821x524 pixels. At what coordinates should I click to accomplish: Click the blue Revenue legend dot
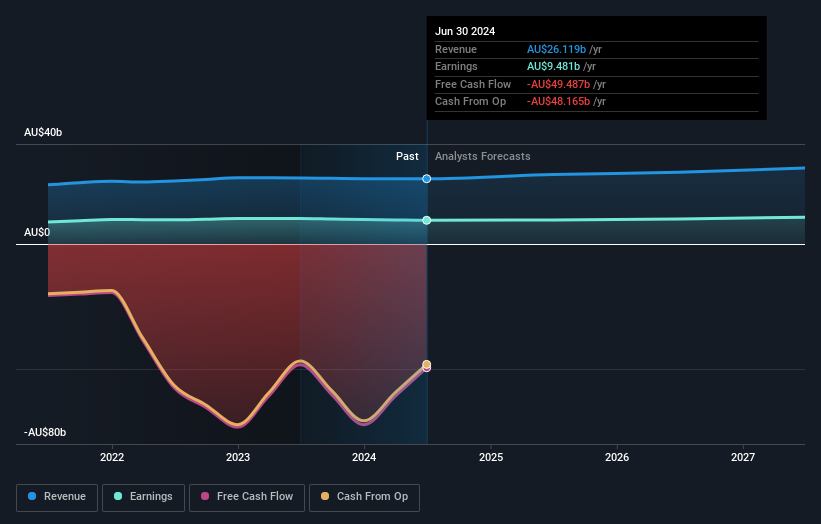tap(32, 496)
